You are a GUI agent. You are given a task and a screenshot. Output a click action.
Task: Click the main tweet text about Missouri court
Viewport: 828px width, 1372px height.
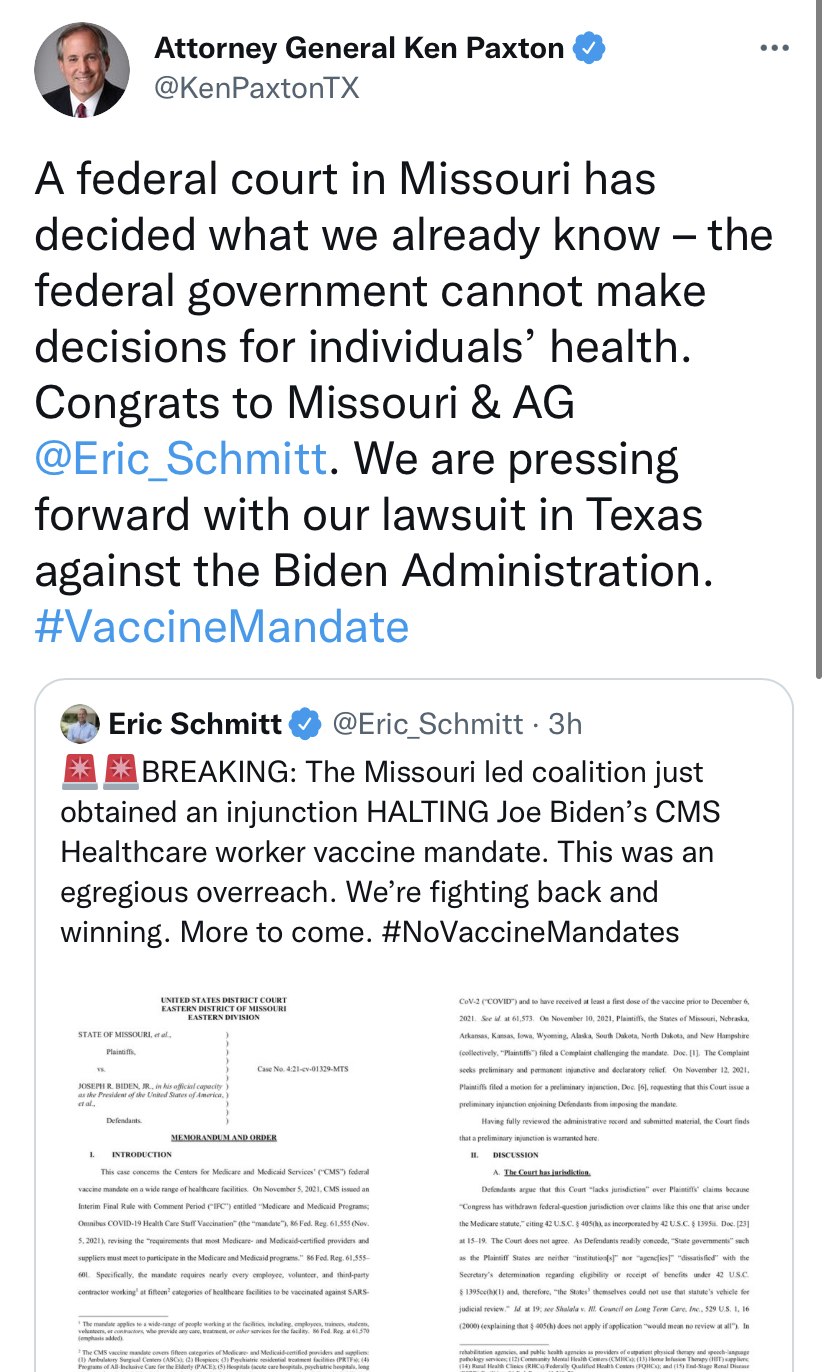pyautogui.click(x=404, y=403)
